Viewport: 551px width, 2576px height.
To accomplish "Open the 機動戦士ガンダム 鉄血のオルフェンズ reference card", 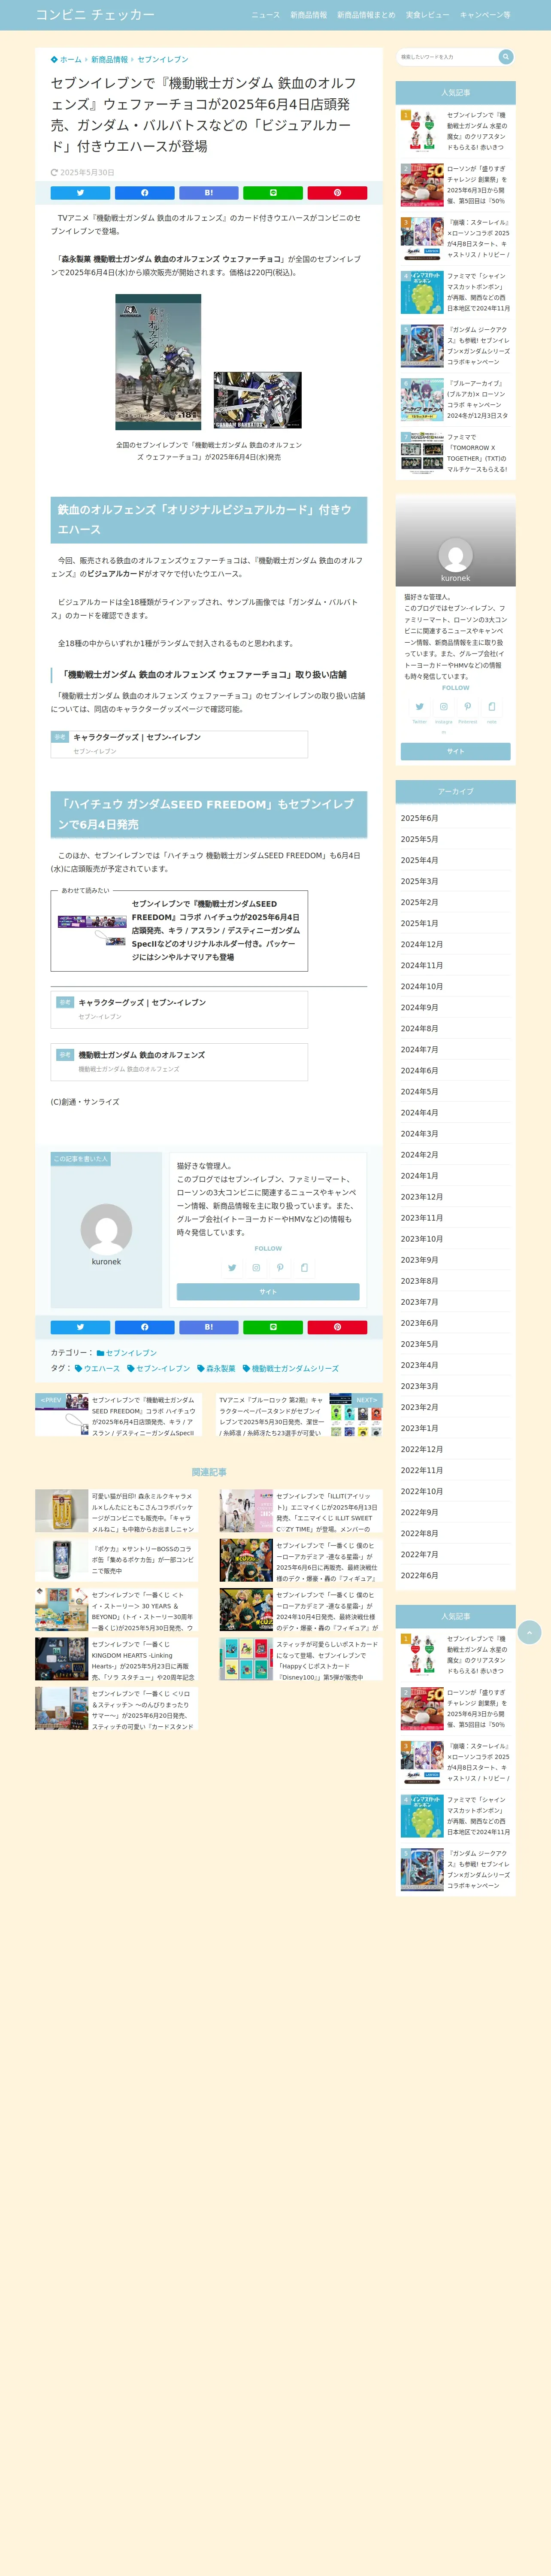I will tap(179, 1062).
